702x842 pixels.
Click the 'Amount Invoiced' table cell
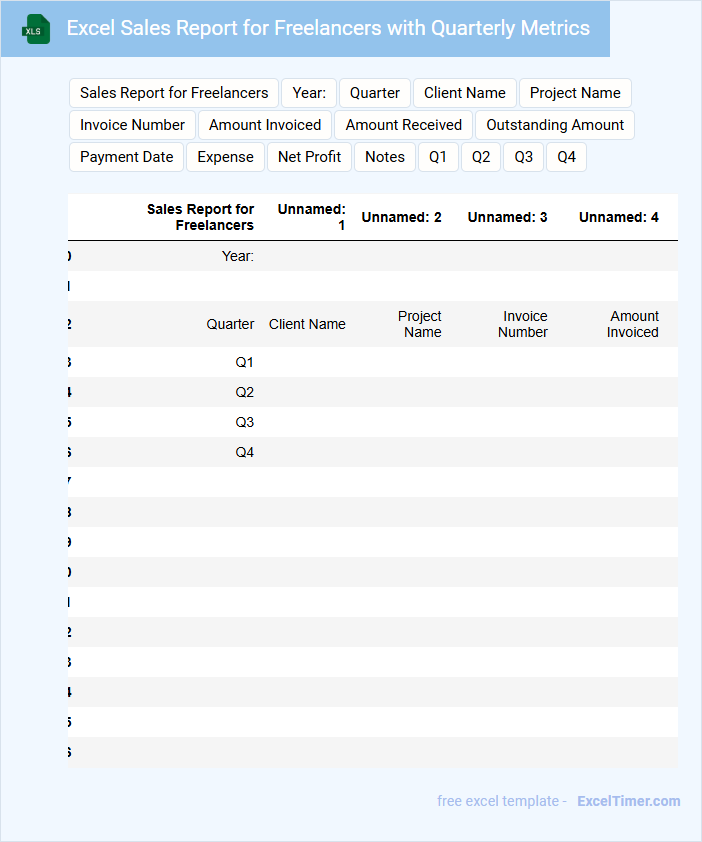633,324
